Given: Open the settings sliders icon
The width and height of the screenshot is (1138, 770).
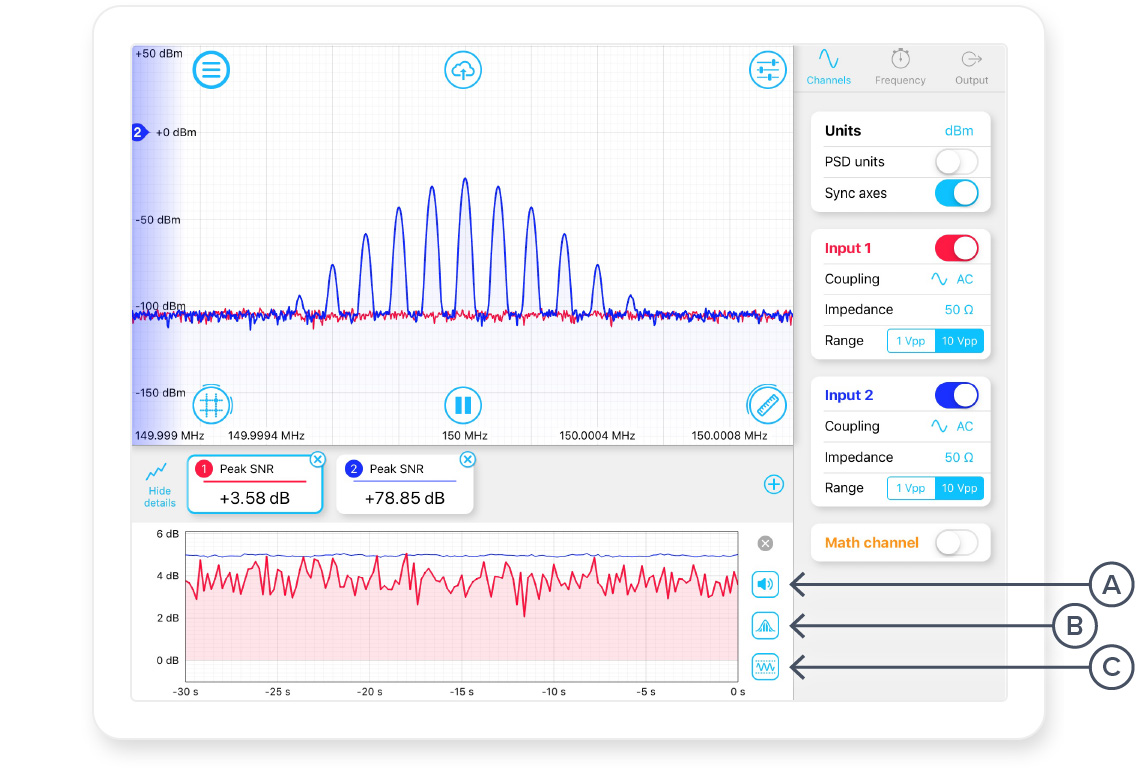Looking at the screenshot, I should tap(768, 70).
